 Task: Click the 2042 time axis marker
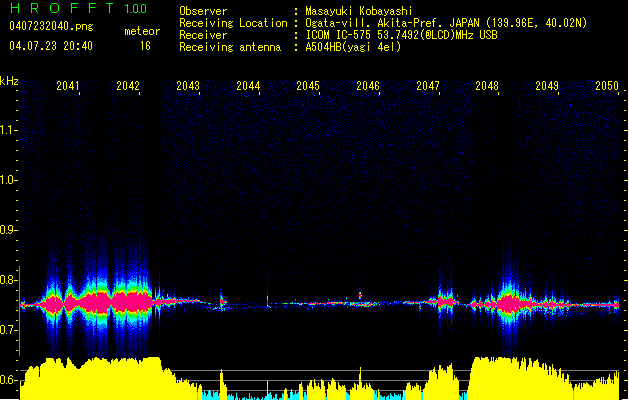click(128, 86)
